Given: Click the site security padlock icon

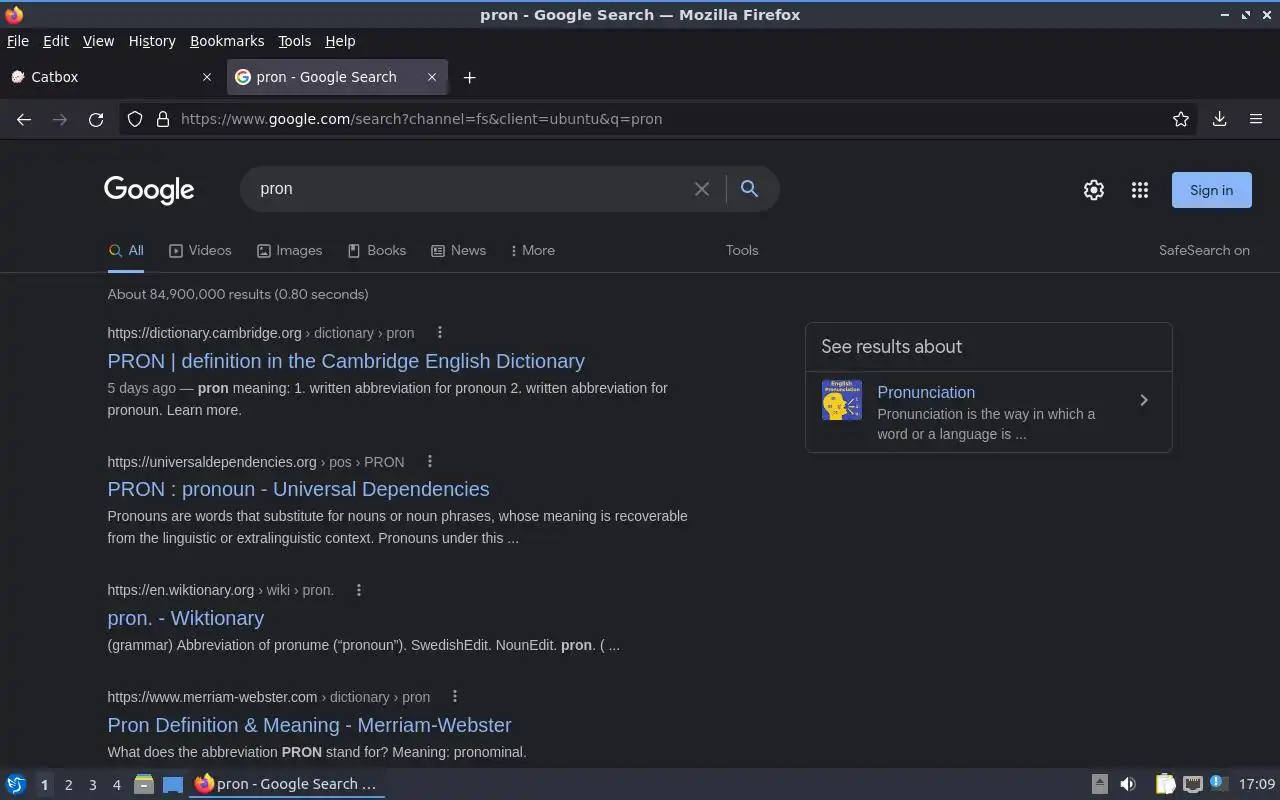Looking at the screenshot, I should [x=163, y=119].
